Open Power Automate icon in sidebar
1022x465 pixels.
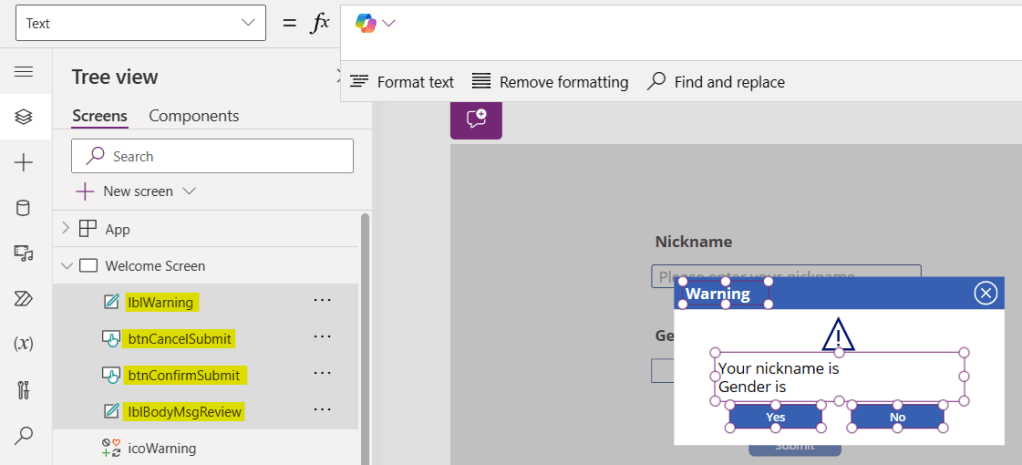pos(24,298)
